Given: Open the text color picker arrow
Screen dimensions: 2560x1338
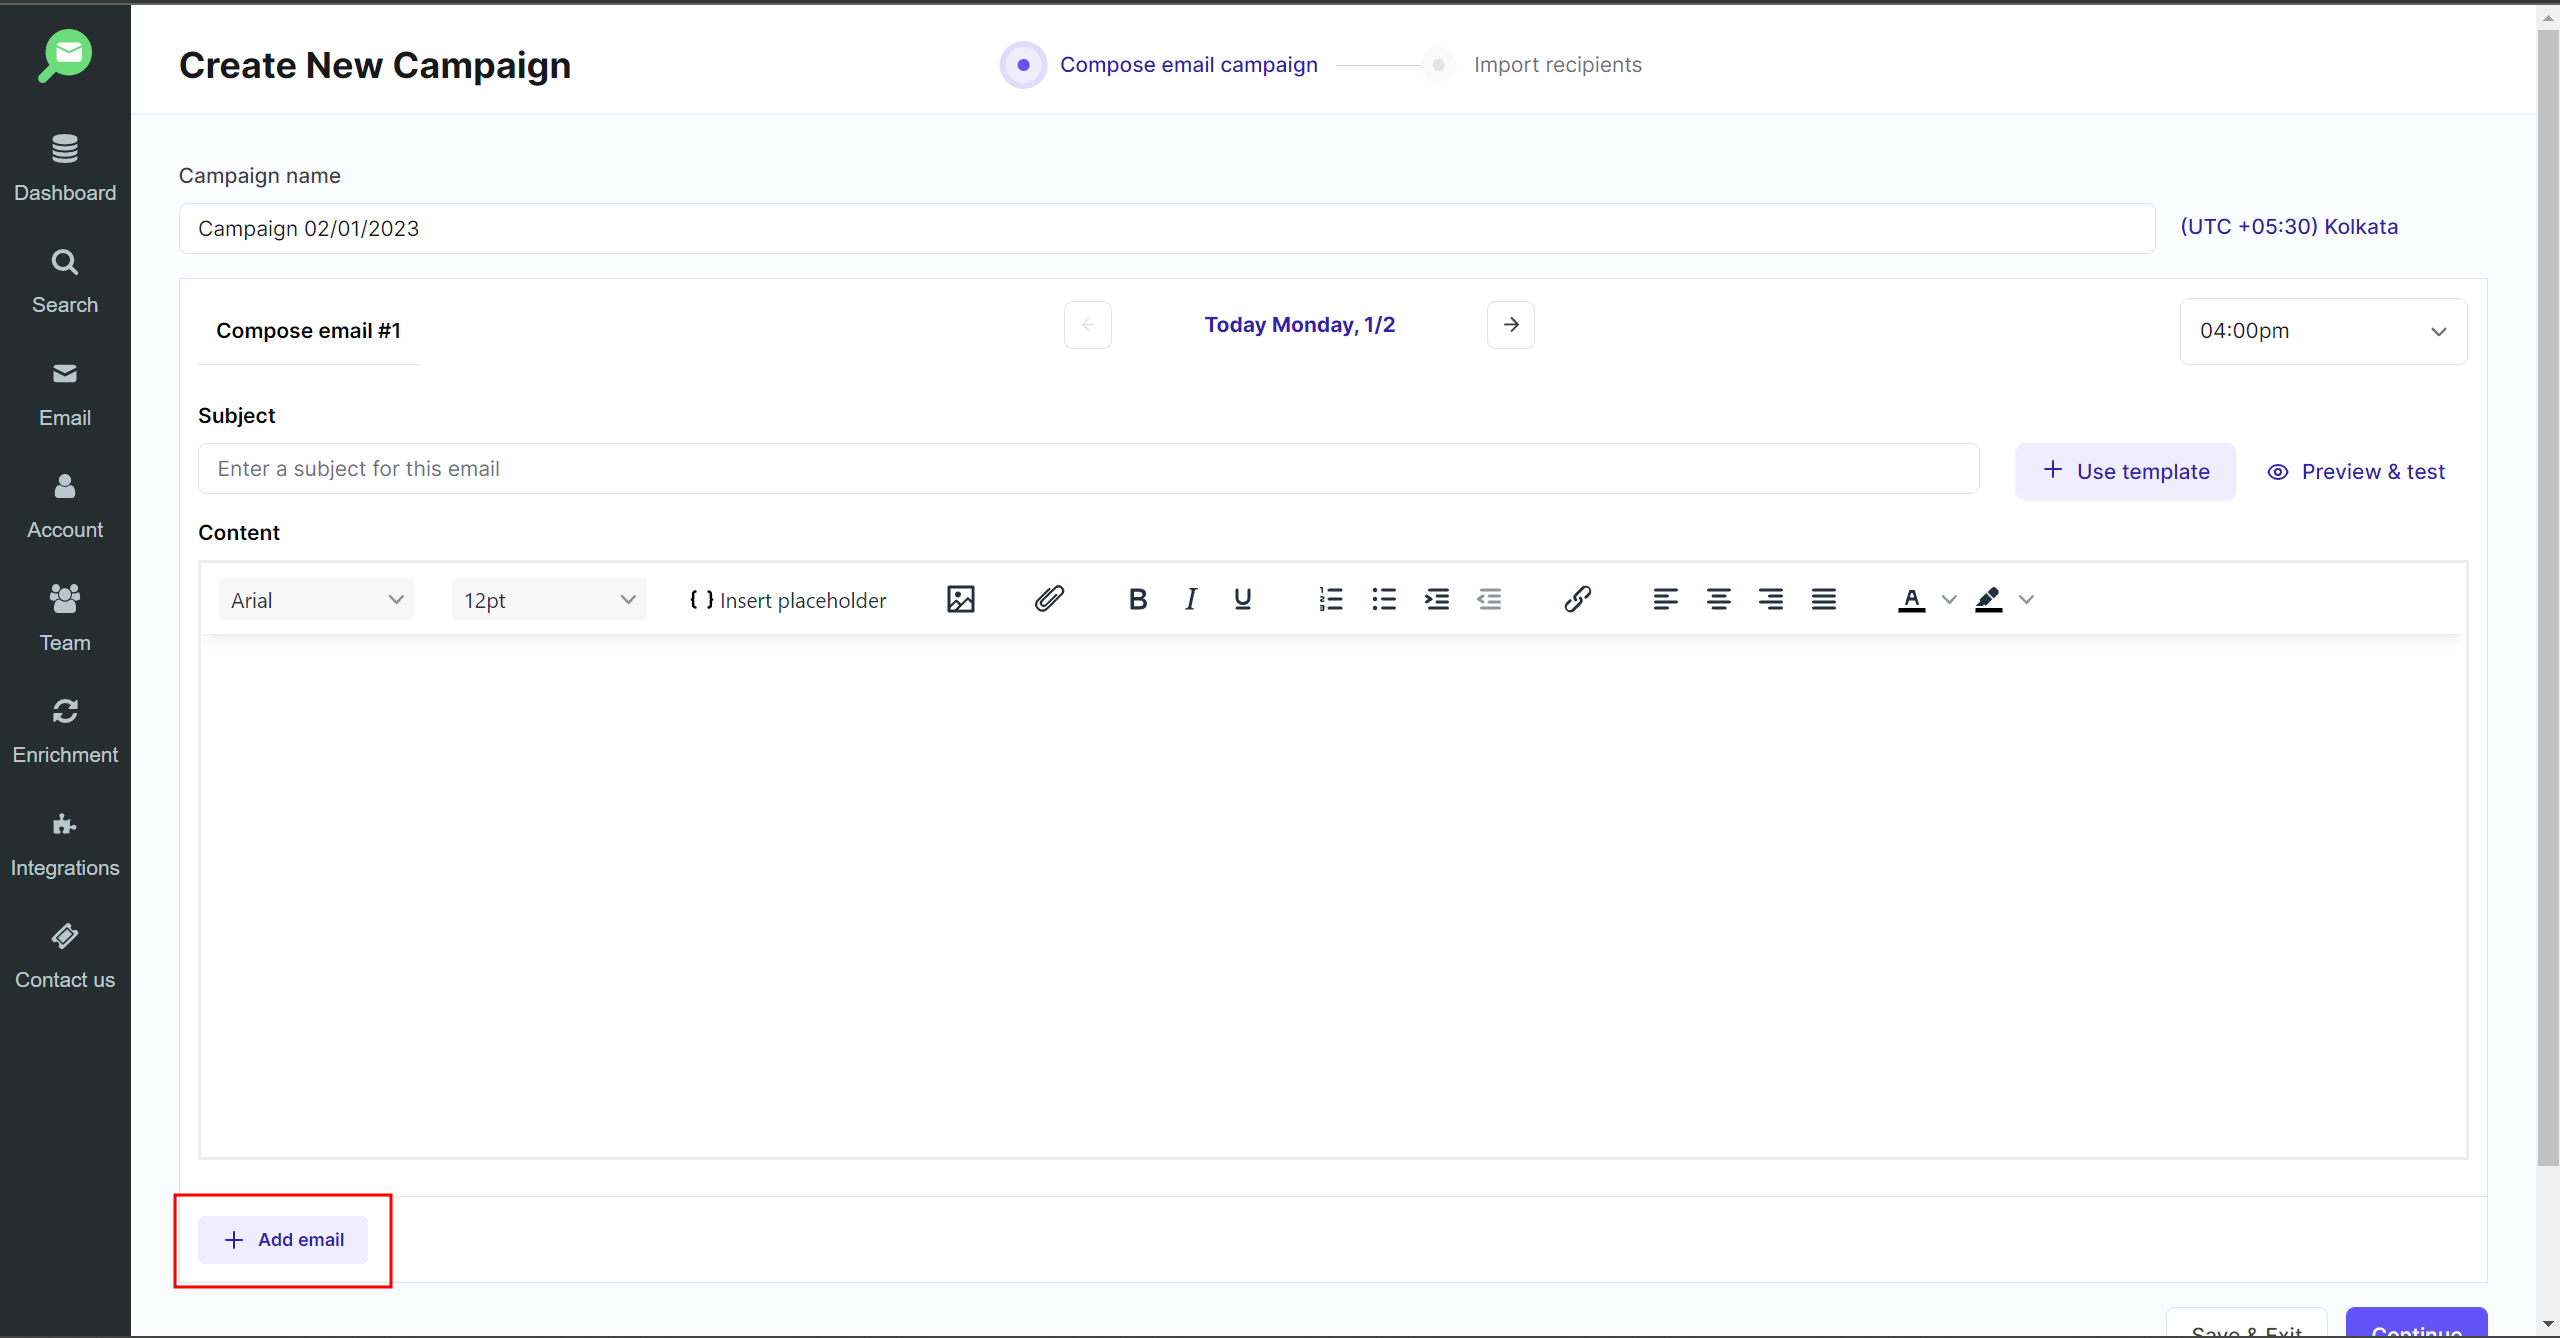Looking at the screenshot, I should pyautogui.click(x=1949, y=600).
